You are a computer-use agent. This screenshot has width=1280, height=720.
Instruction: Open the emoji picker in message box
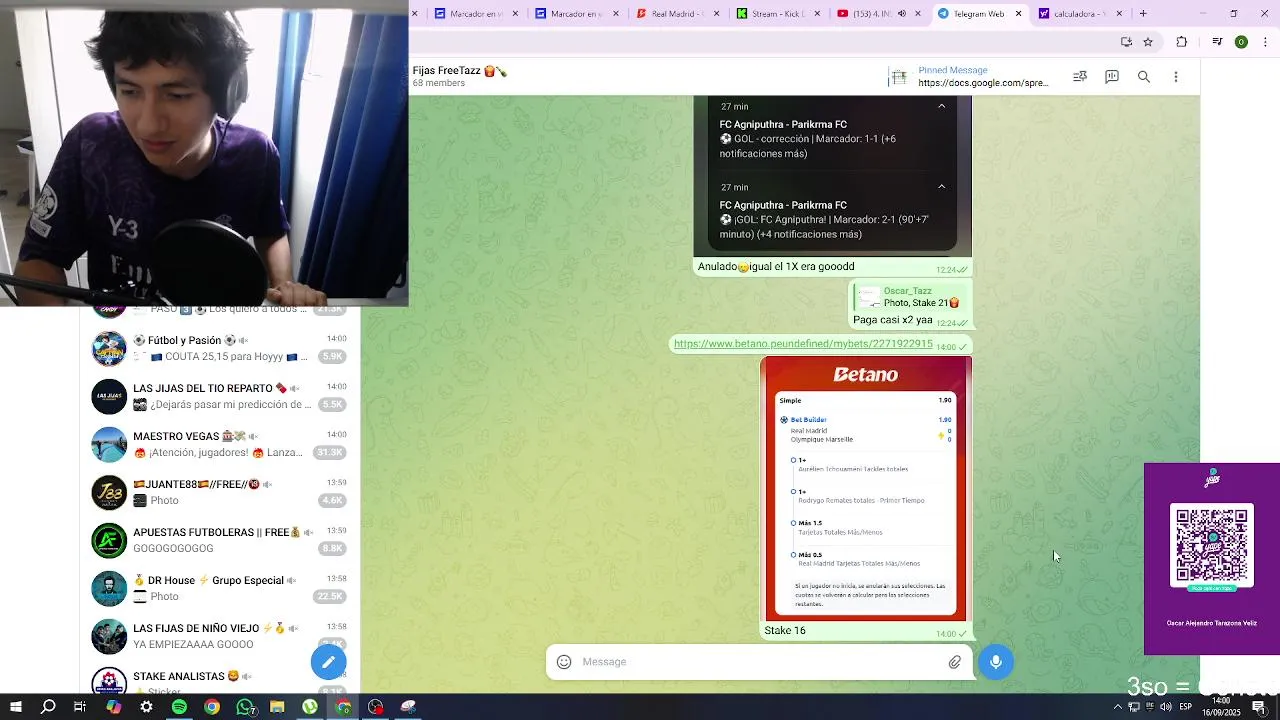564,662
